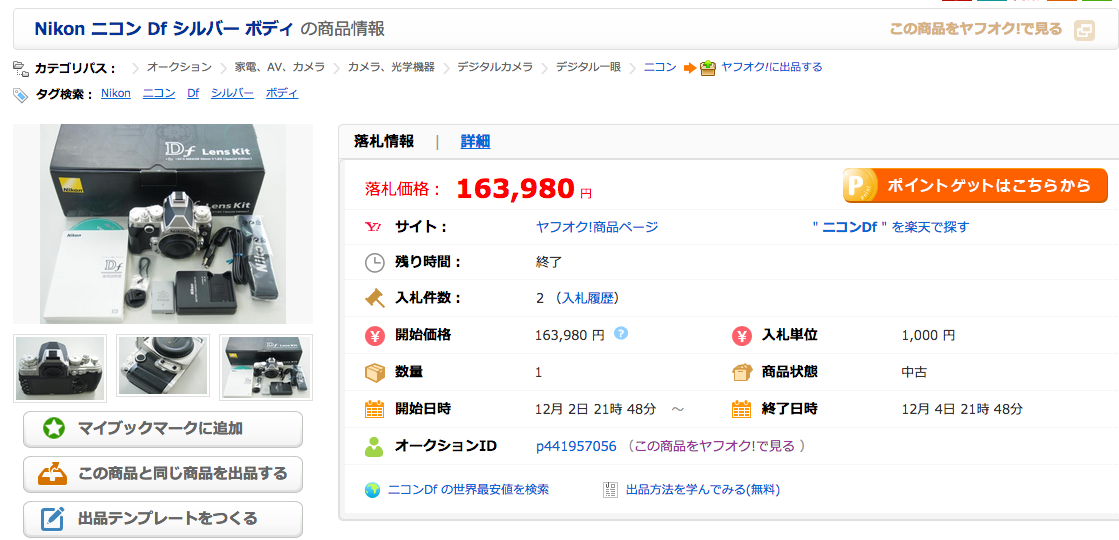Click the calendar icon for 開始日時
1119x540 pixels.
(375, 409)
